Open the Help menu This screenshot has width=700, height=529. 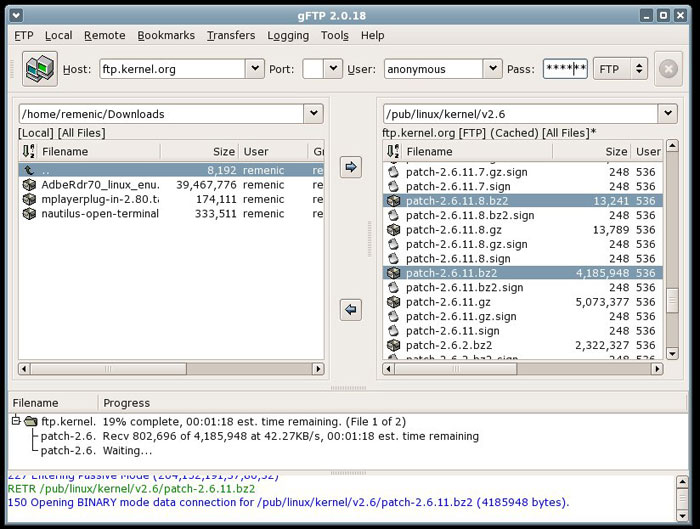pyautogui.click(x=372, y=35)
